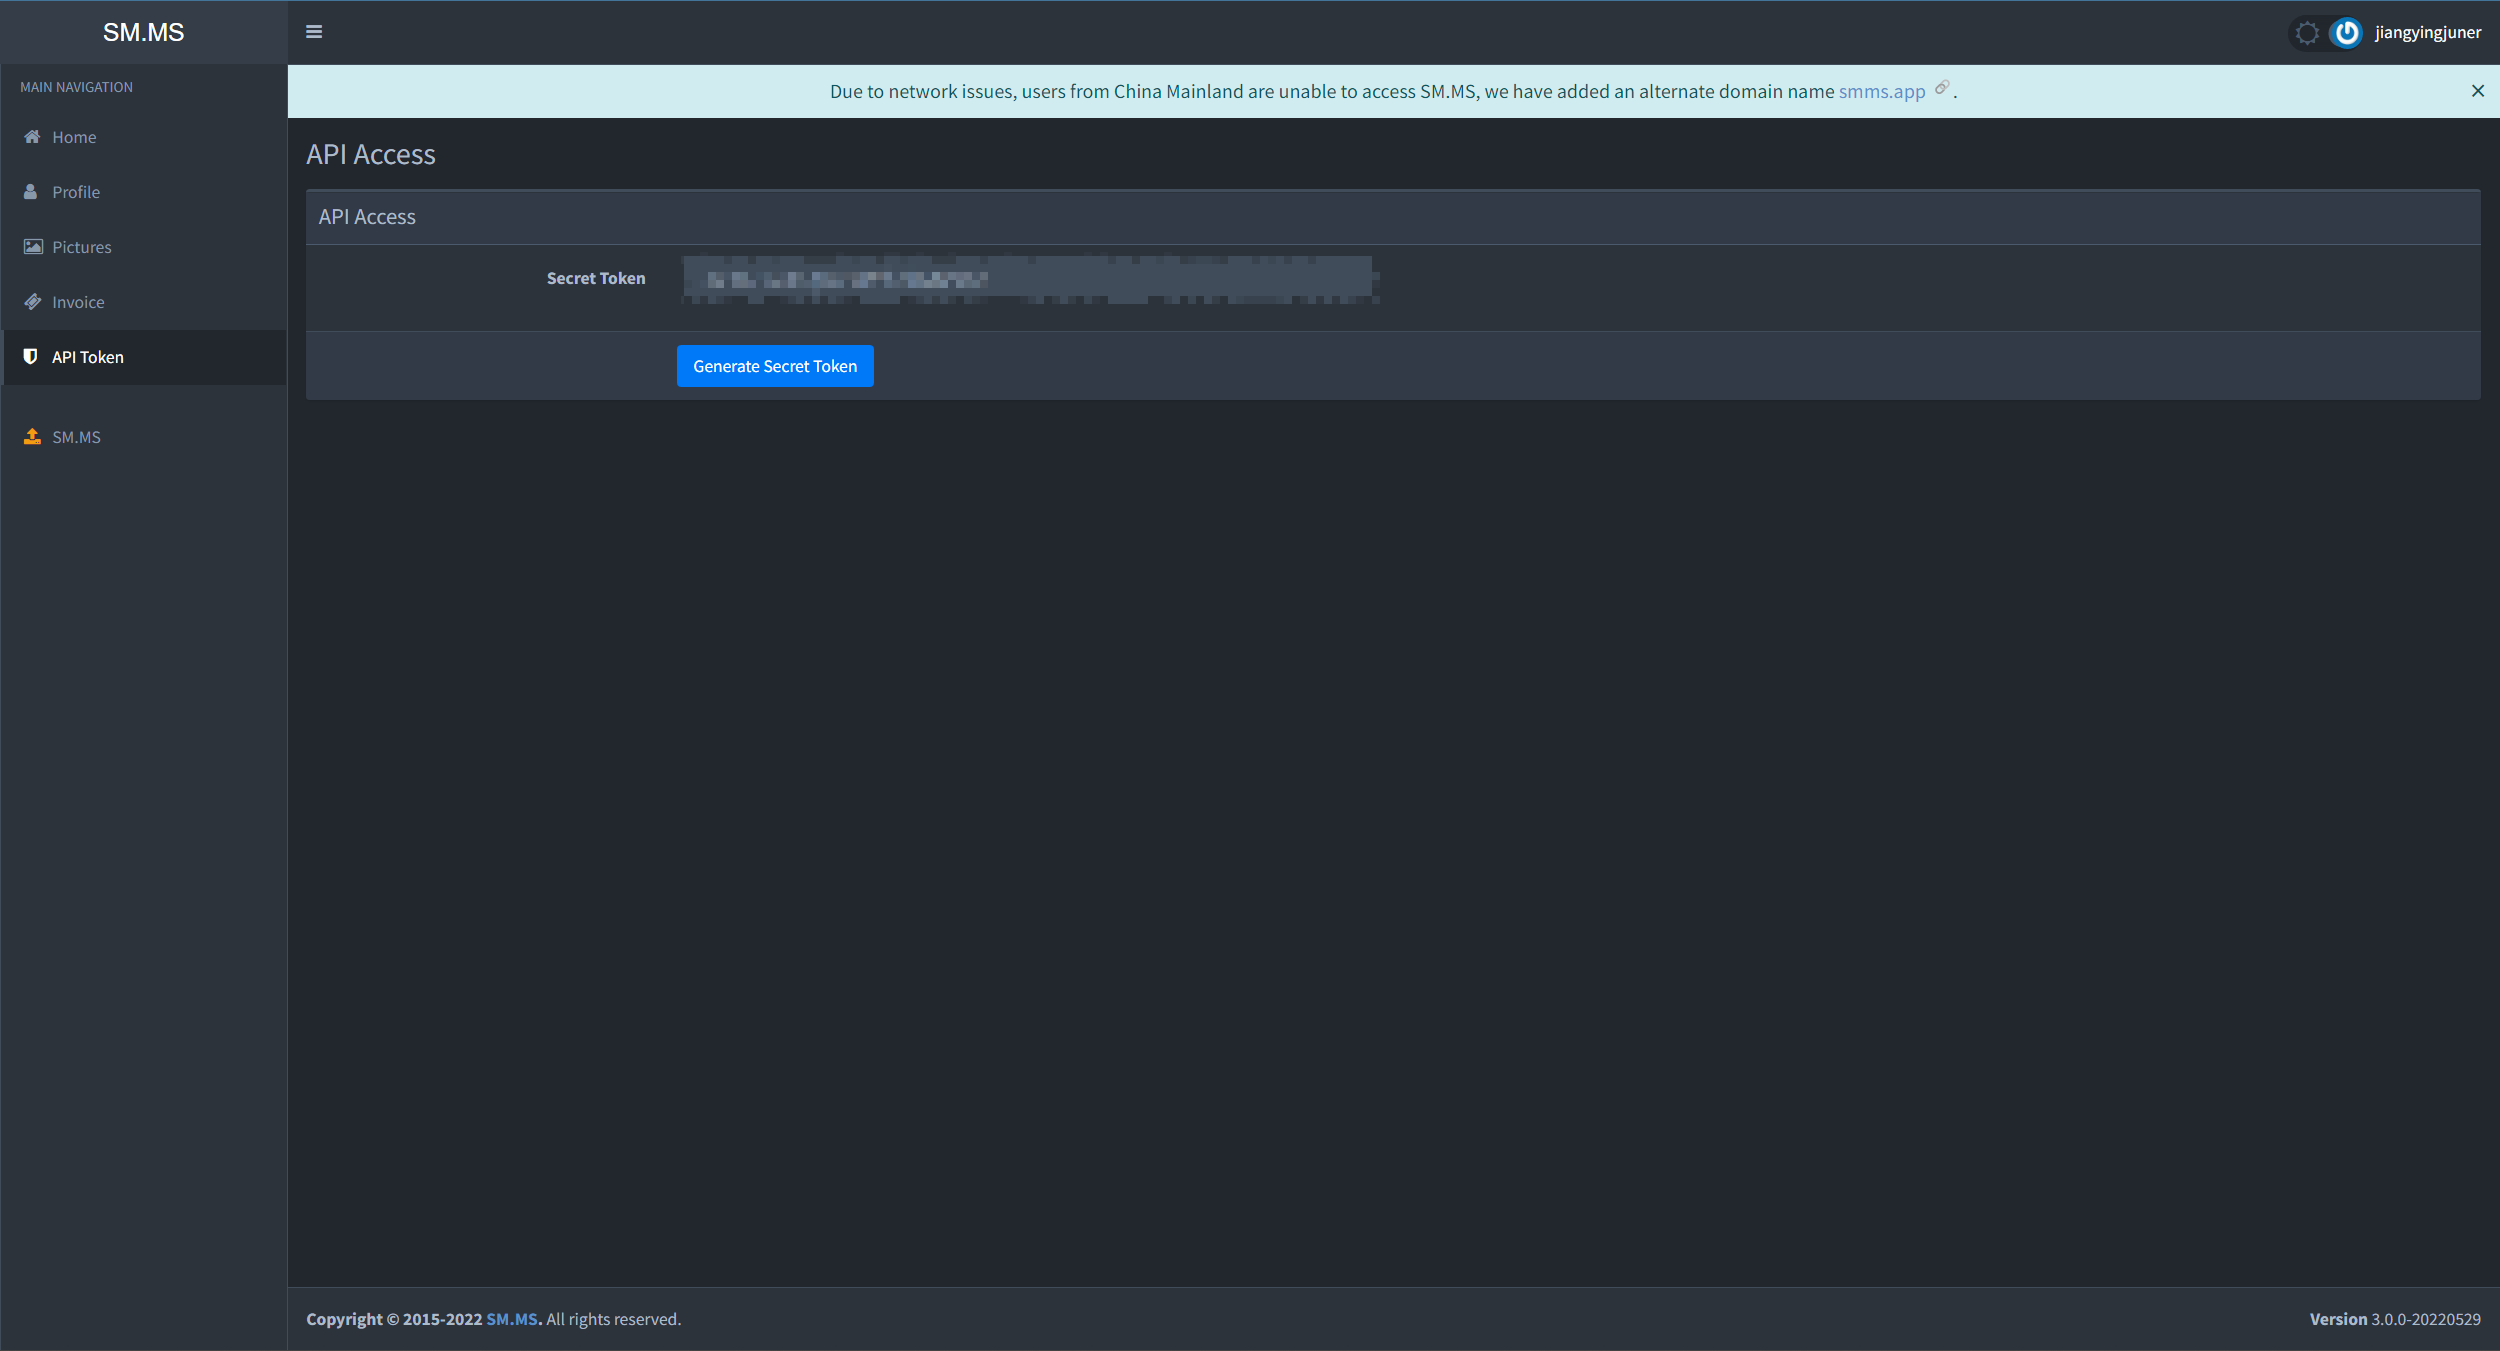Click external link icon beside smms.app
The image size is (2500, 1351).
(x=1941, y=88)
